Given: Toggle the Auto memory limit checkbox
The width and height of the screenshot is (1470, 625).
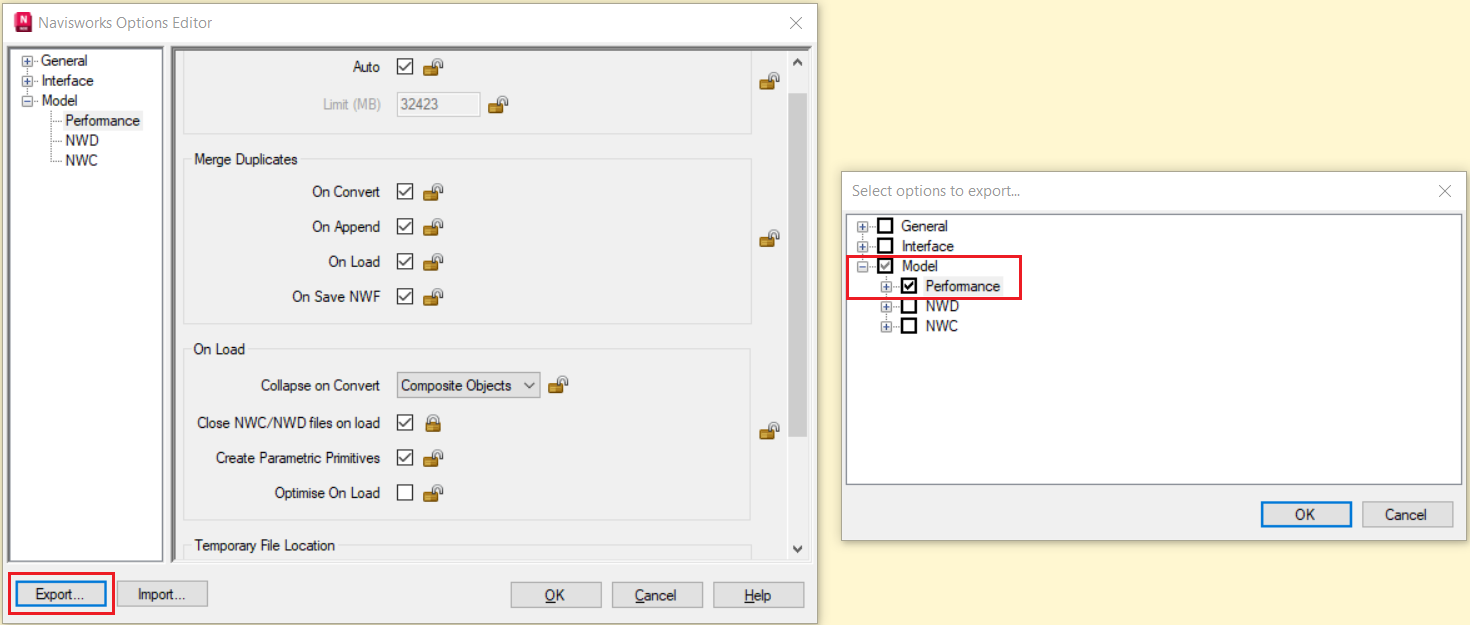Looking at the screenshot, I should click(x=405, y=67).
